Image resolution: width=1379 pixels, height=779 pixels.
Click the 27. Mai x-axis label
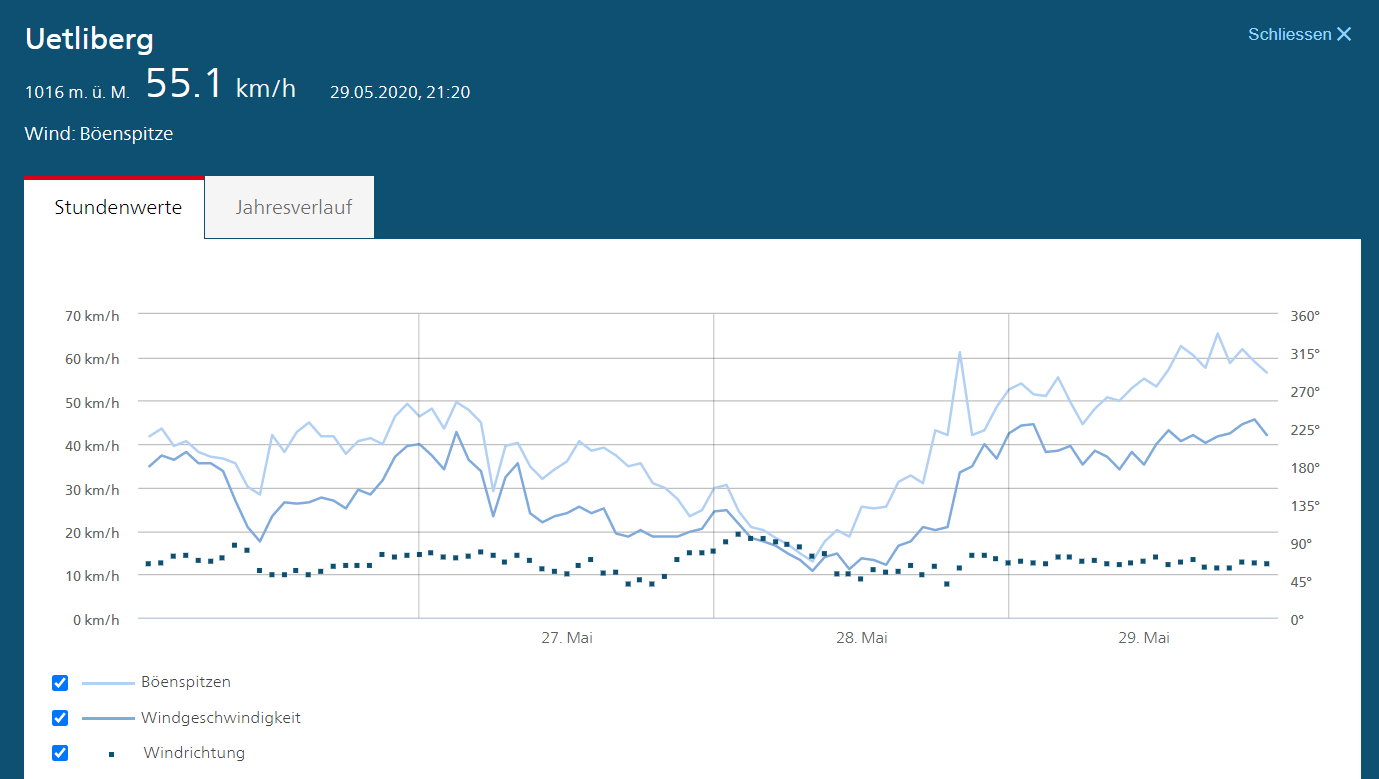(x=567, y=638)
